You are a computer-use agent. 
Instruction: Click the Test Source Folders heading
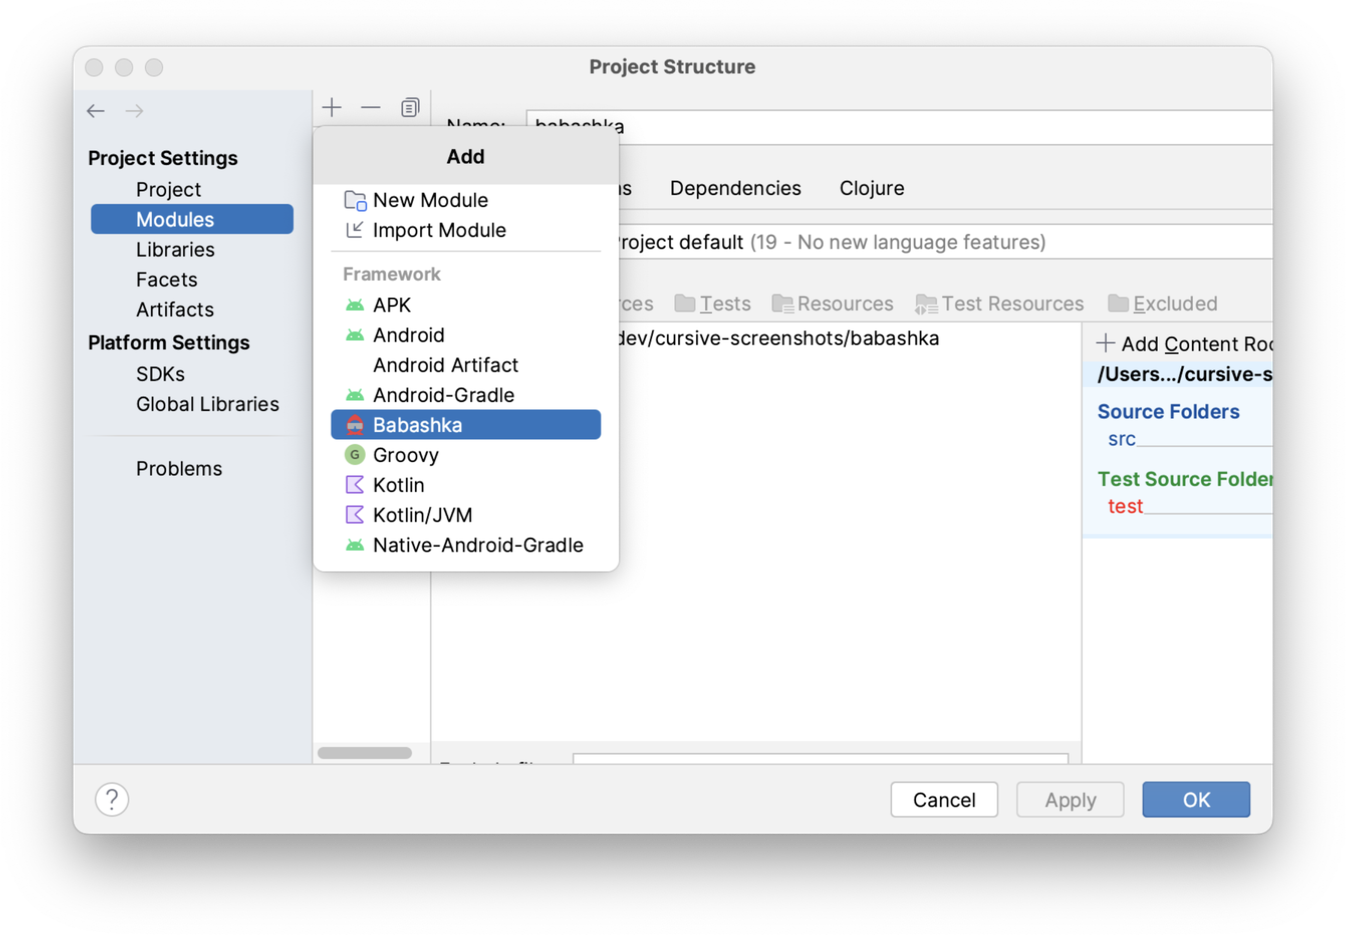click(x=1185, y=479)
